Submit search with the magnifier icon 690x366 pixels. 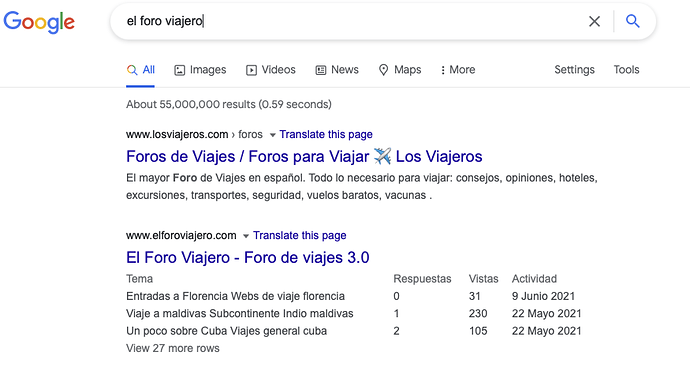[x=632, y=21]
